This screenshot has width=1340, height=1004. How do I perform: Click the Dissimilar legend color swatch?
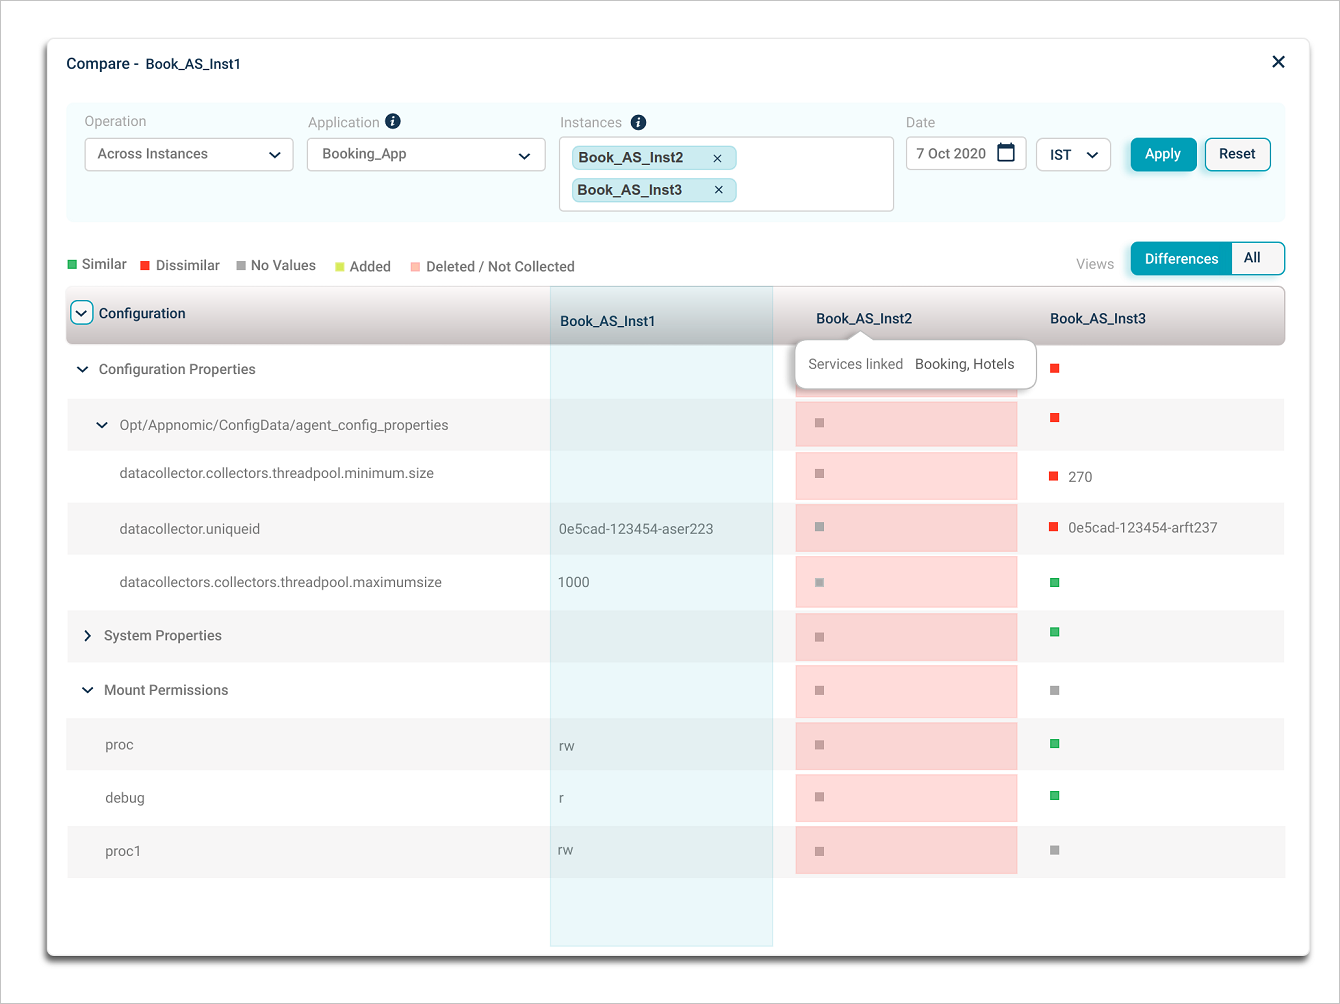(145, 266)
